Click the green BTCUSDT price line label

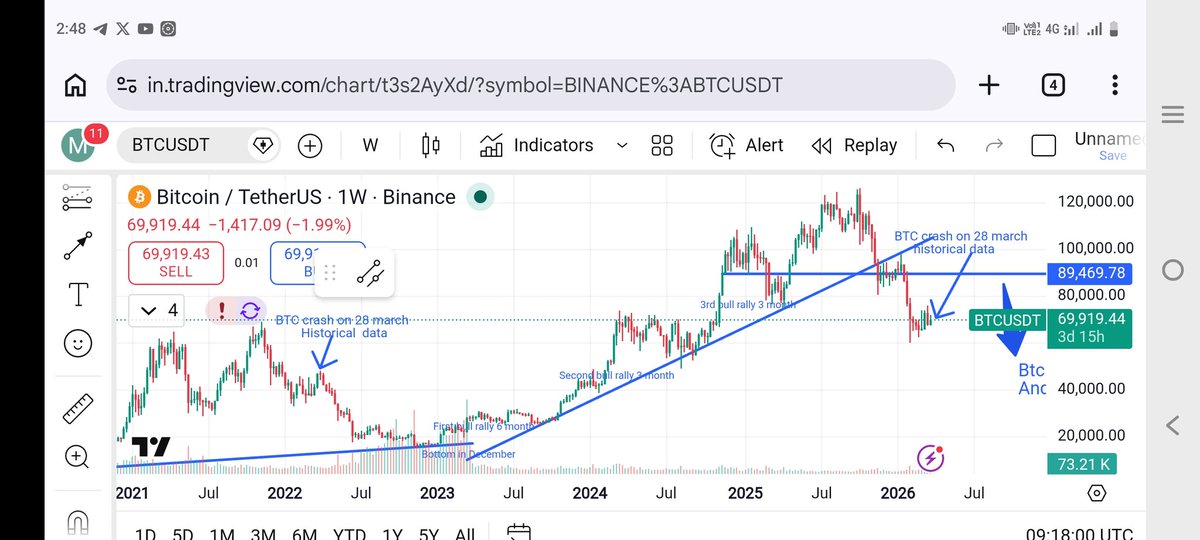click(1007, 320)
